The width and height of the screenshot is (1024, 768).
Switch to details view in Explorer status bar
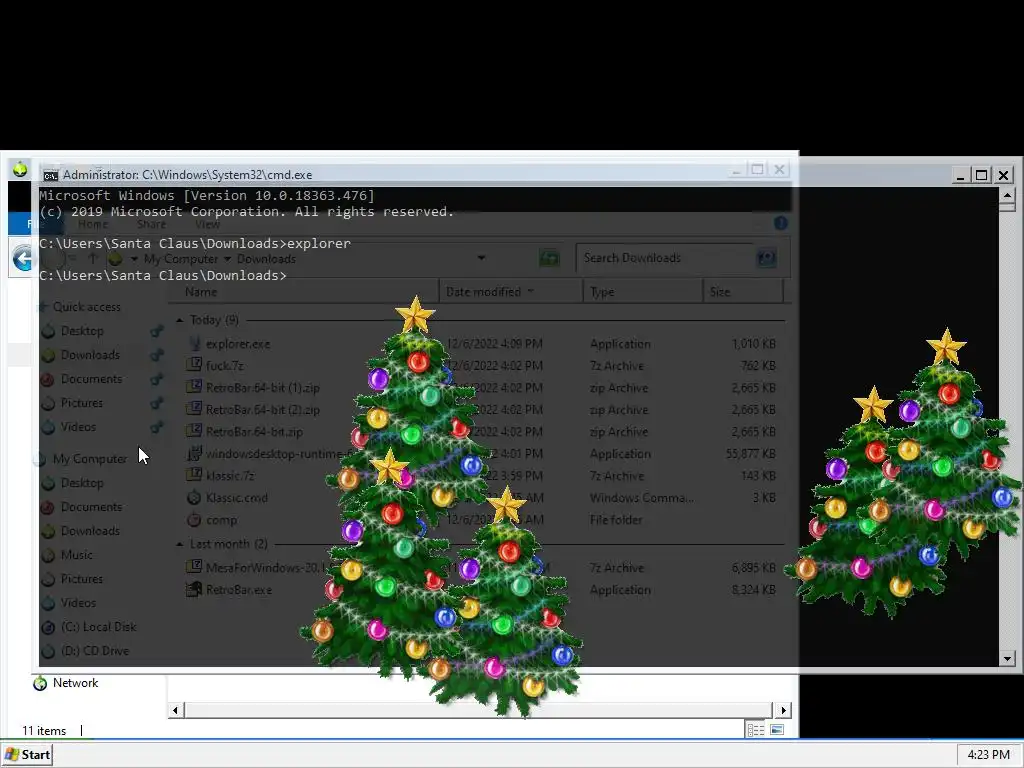(x=756, y=730)
